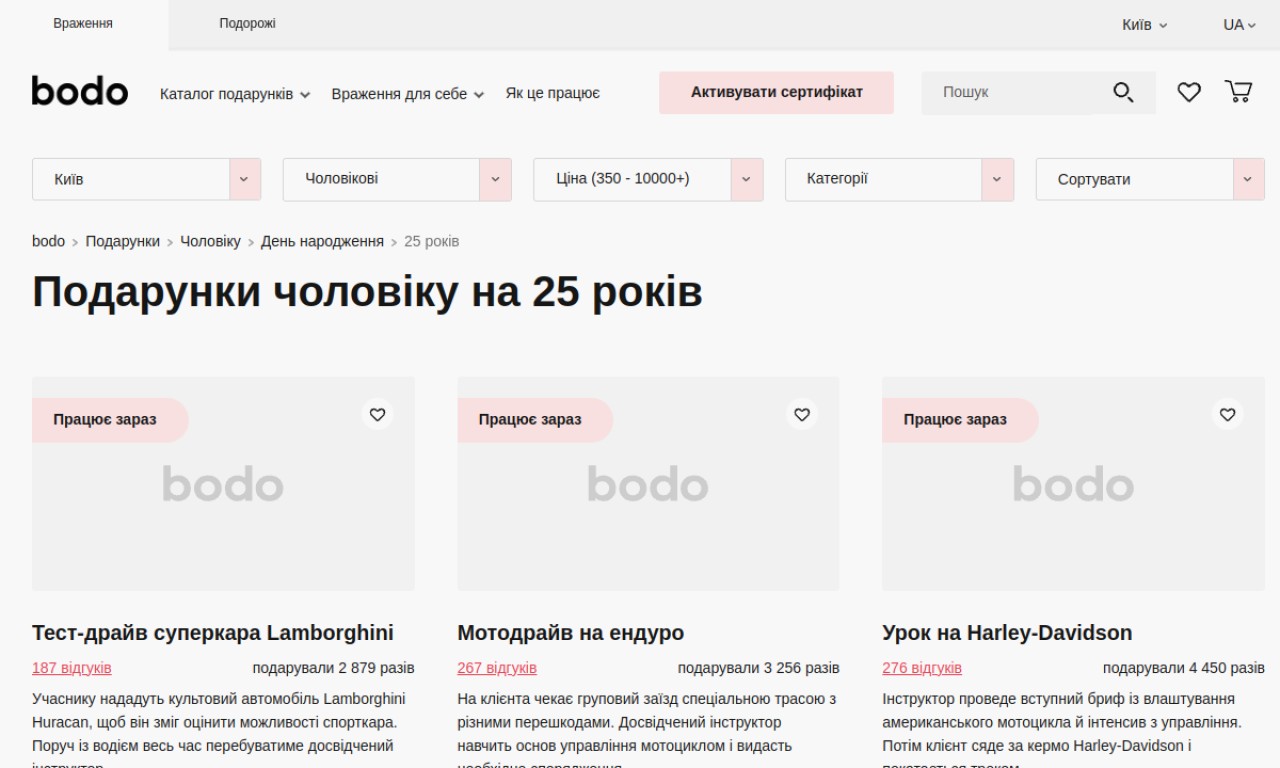Go to bodo breadcrumb link
This screenshot has width=1280, height=768.
click(48, 241)
